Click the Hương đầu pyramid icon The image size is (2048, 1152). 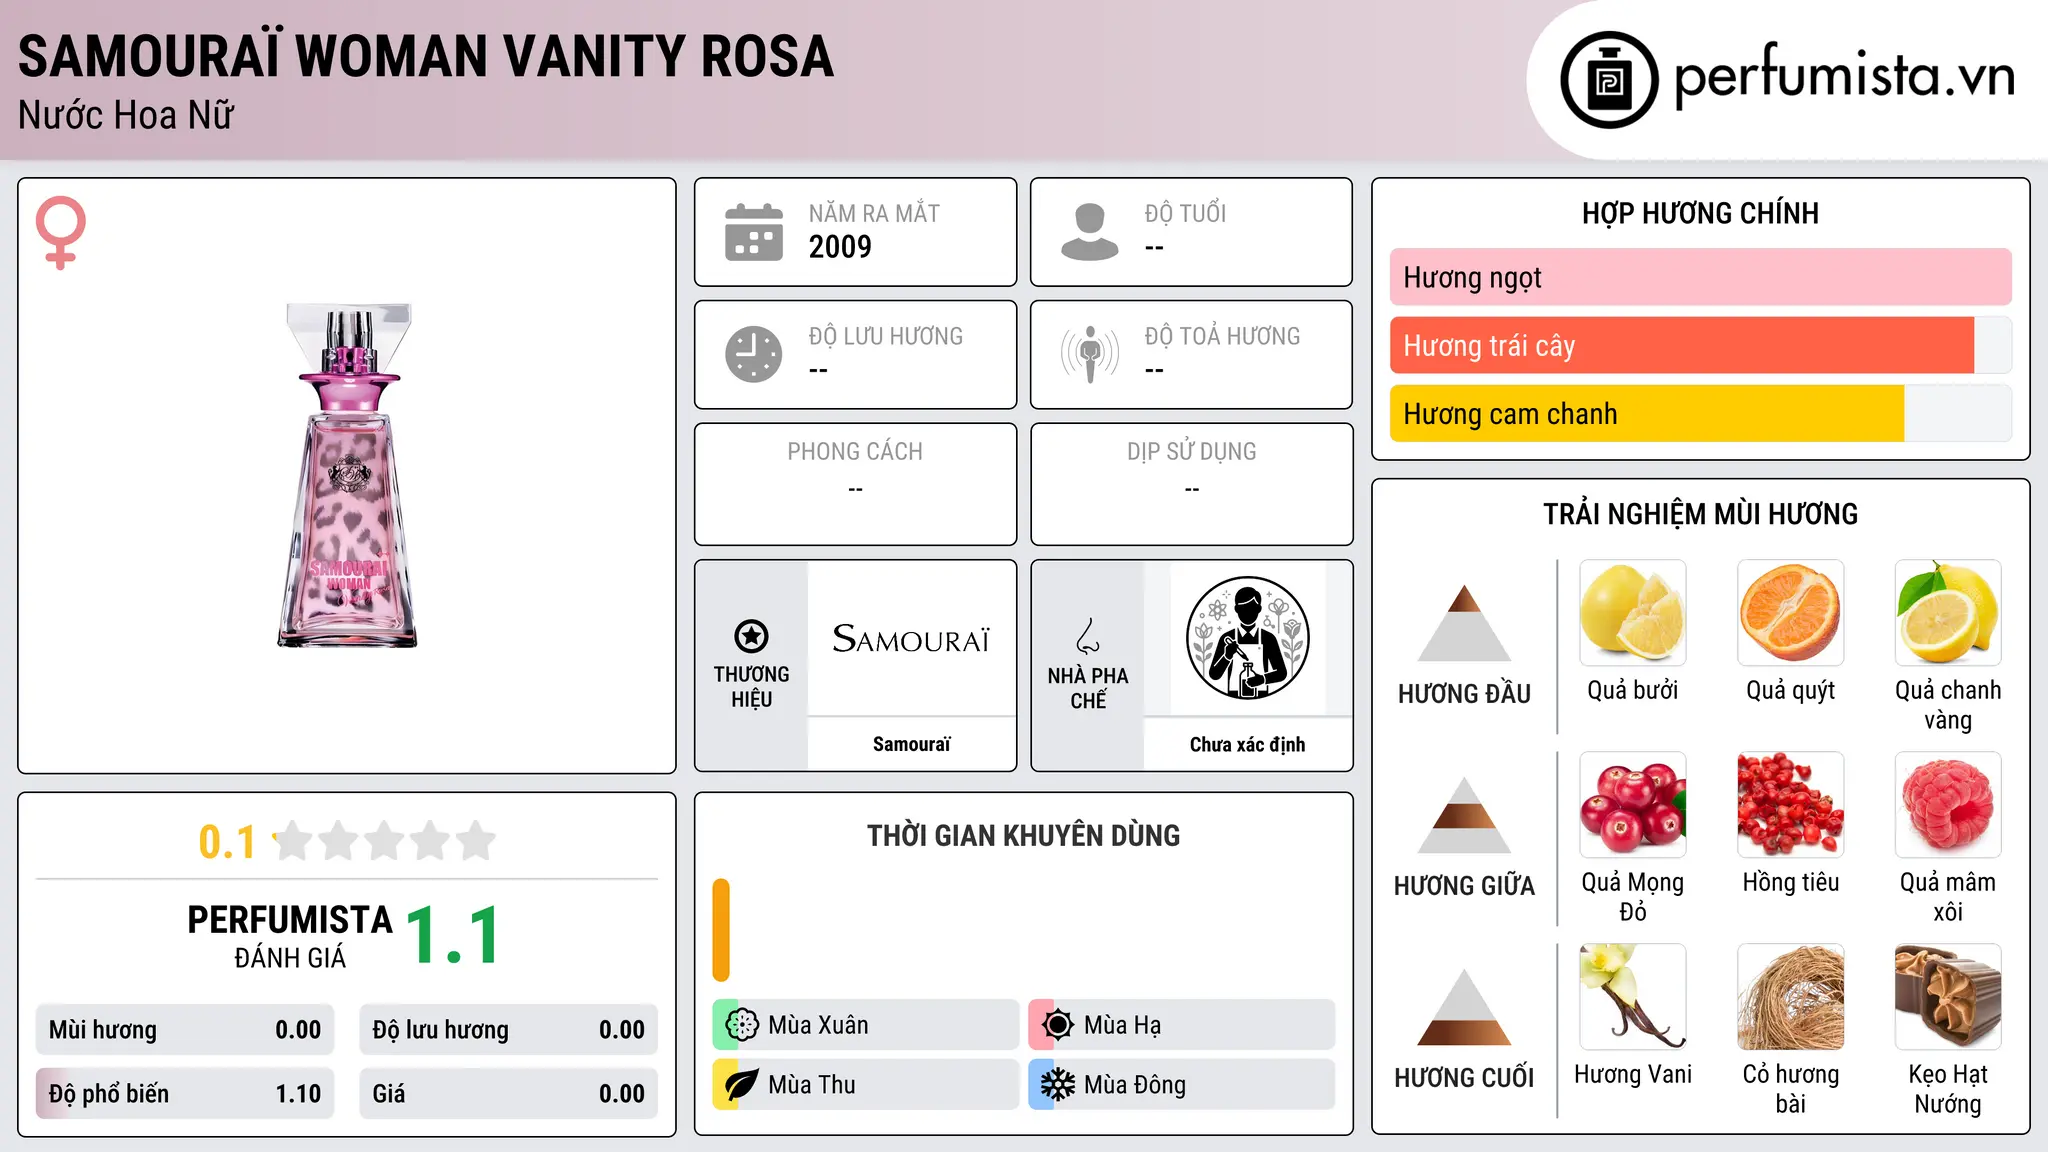pos(1464,623)
